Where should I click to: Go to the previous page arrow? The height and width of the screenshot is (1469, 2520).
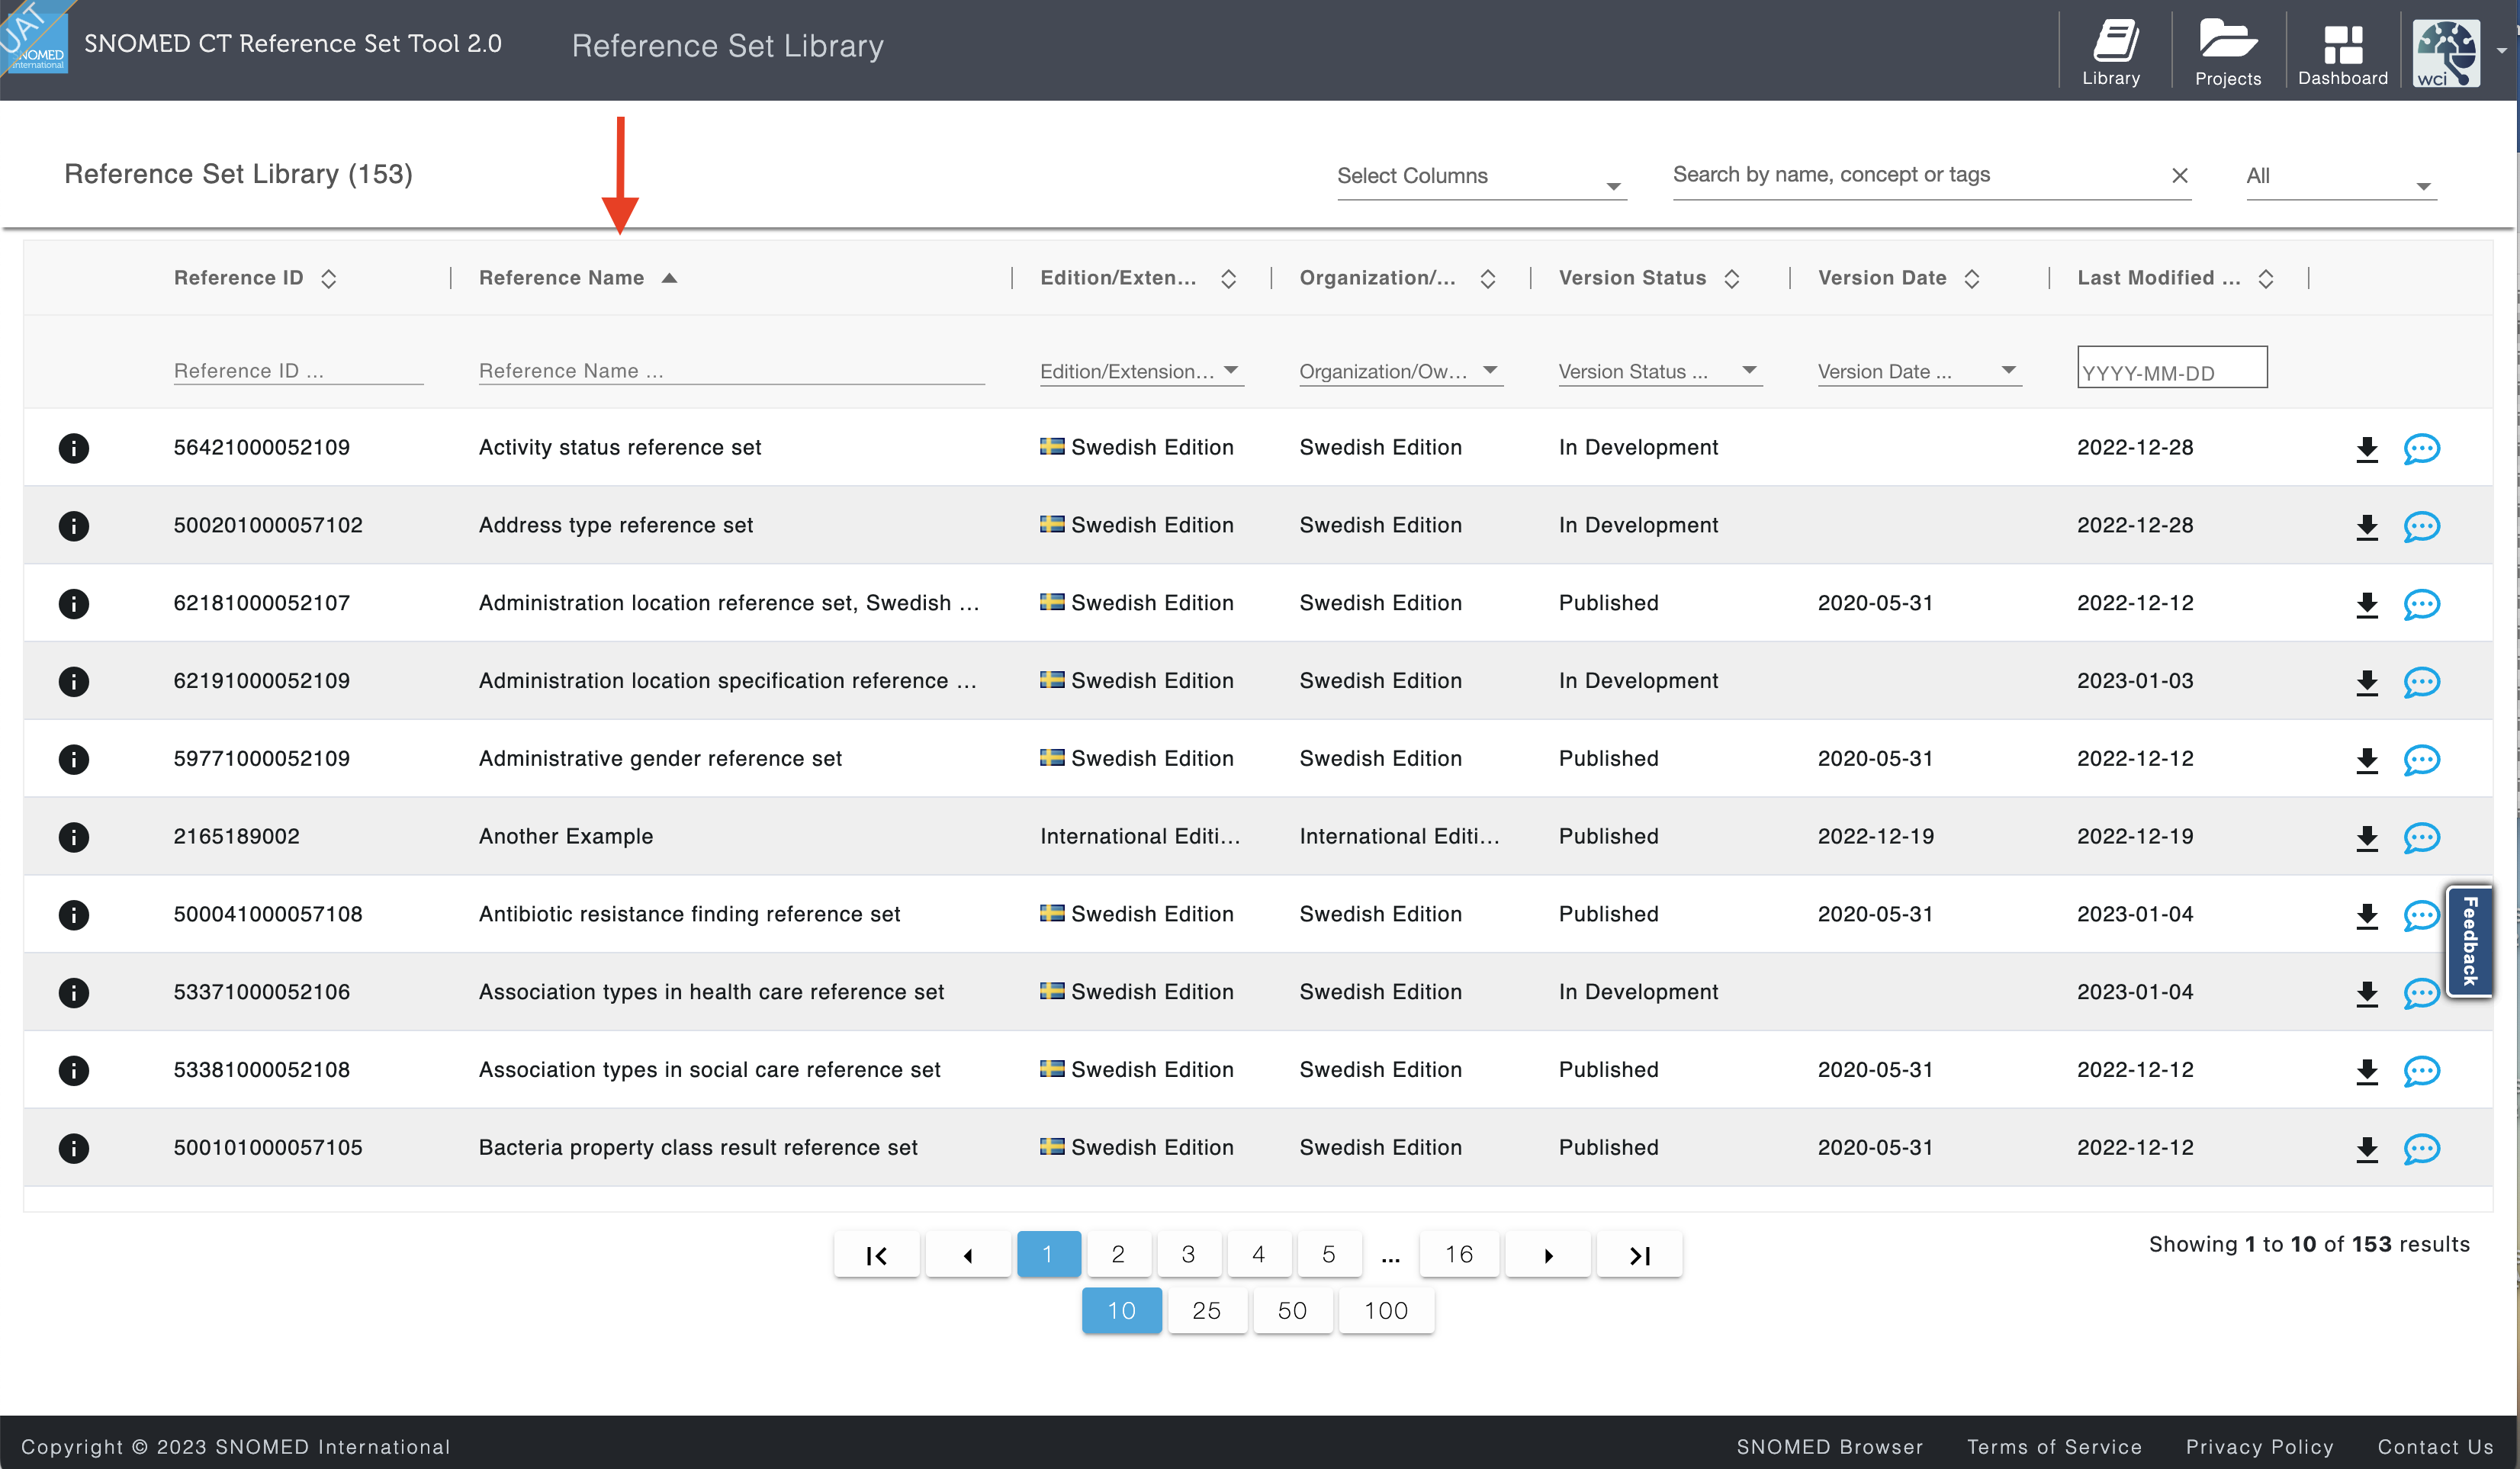pos(967,1255)
